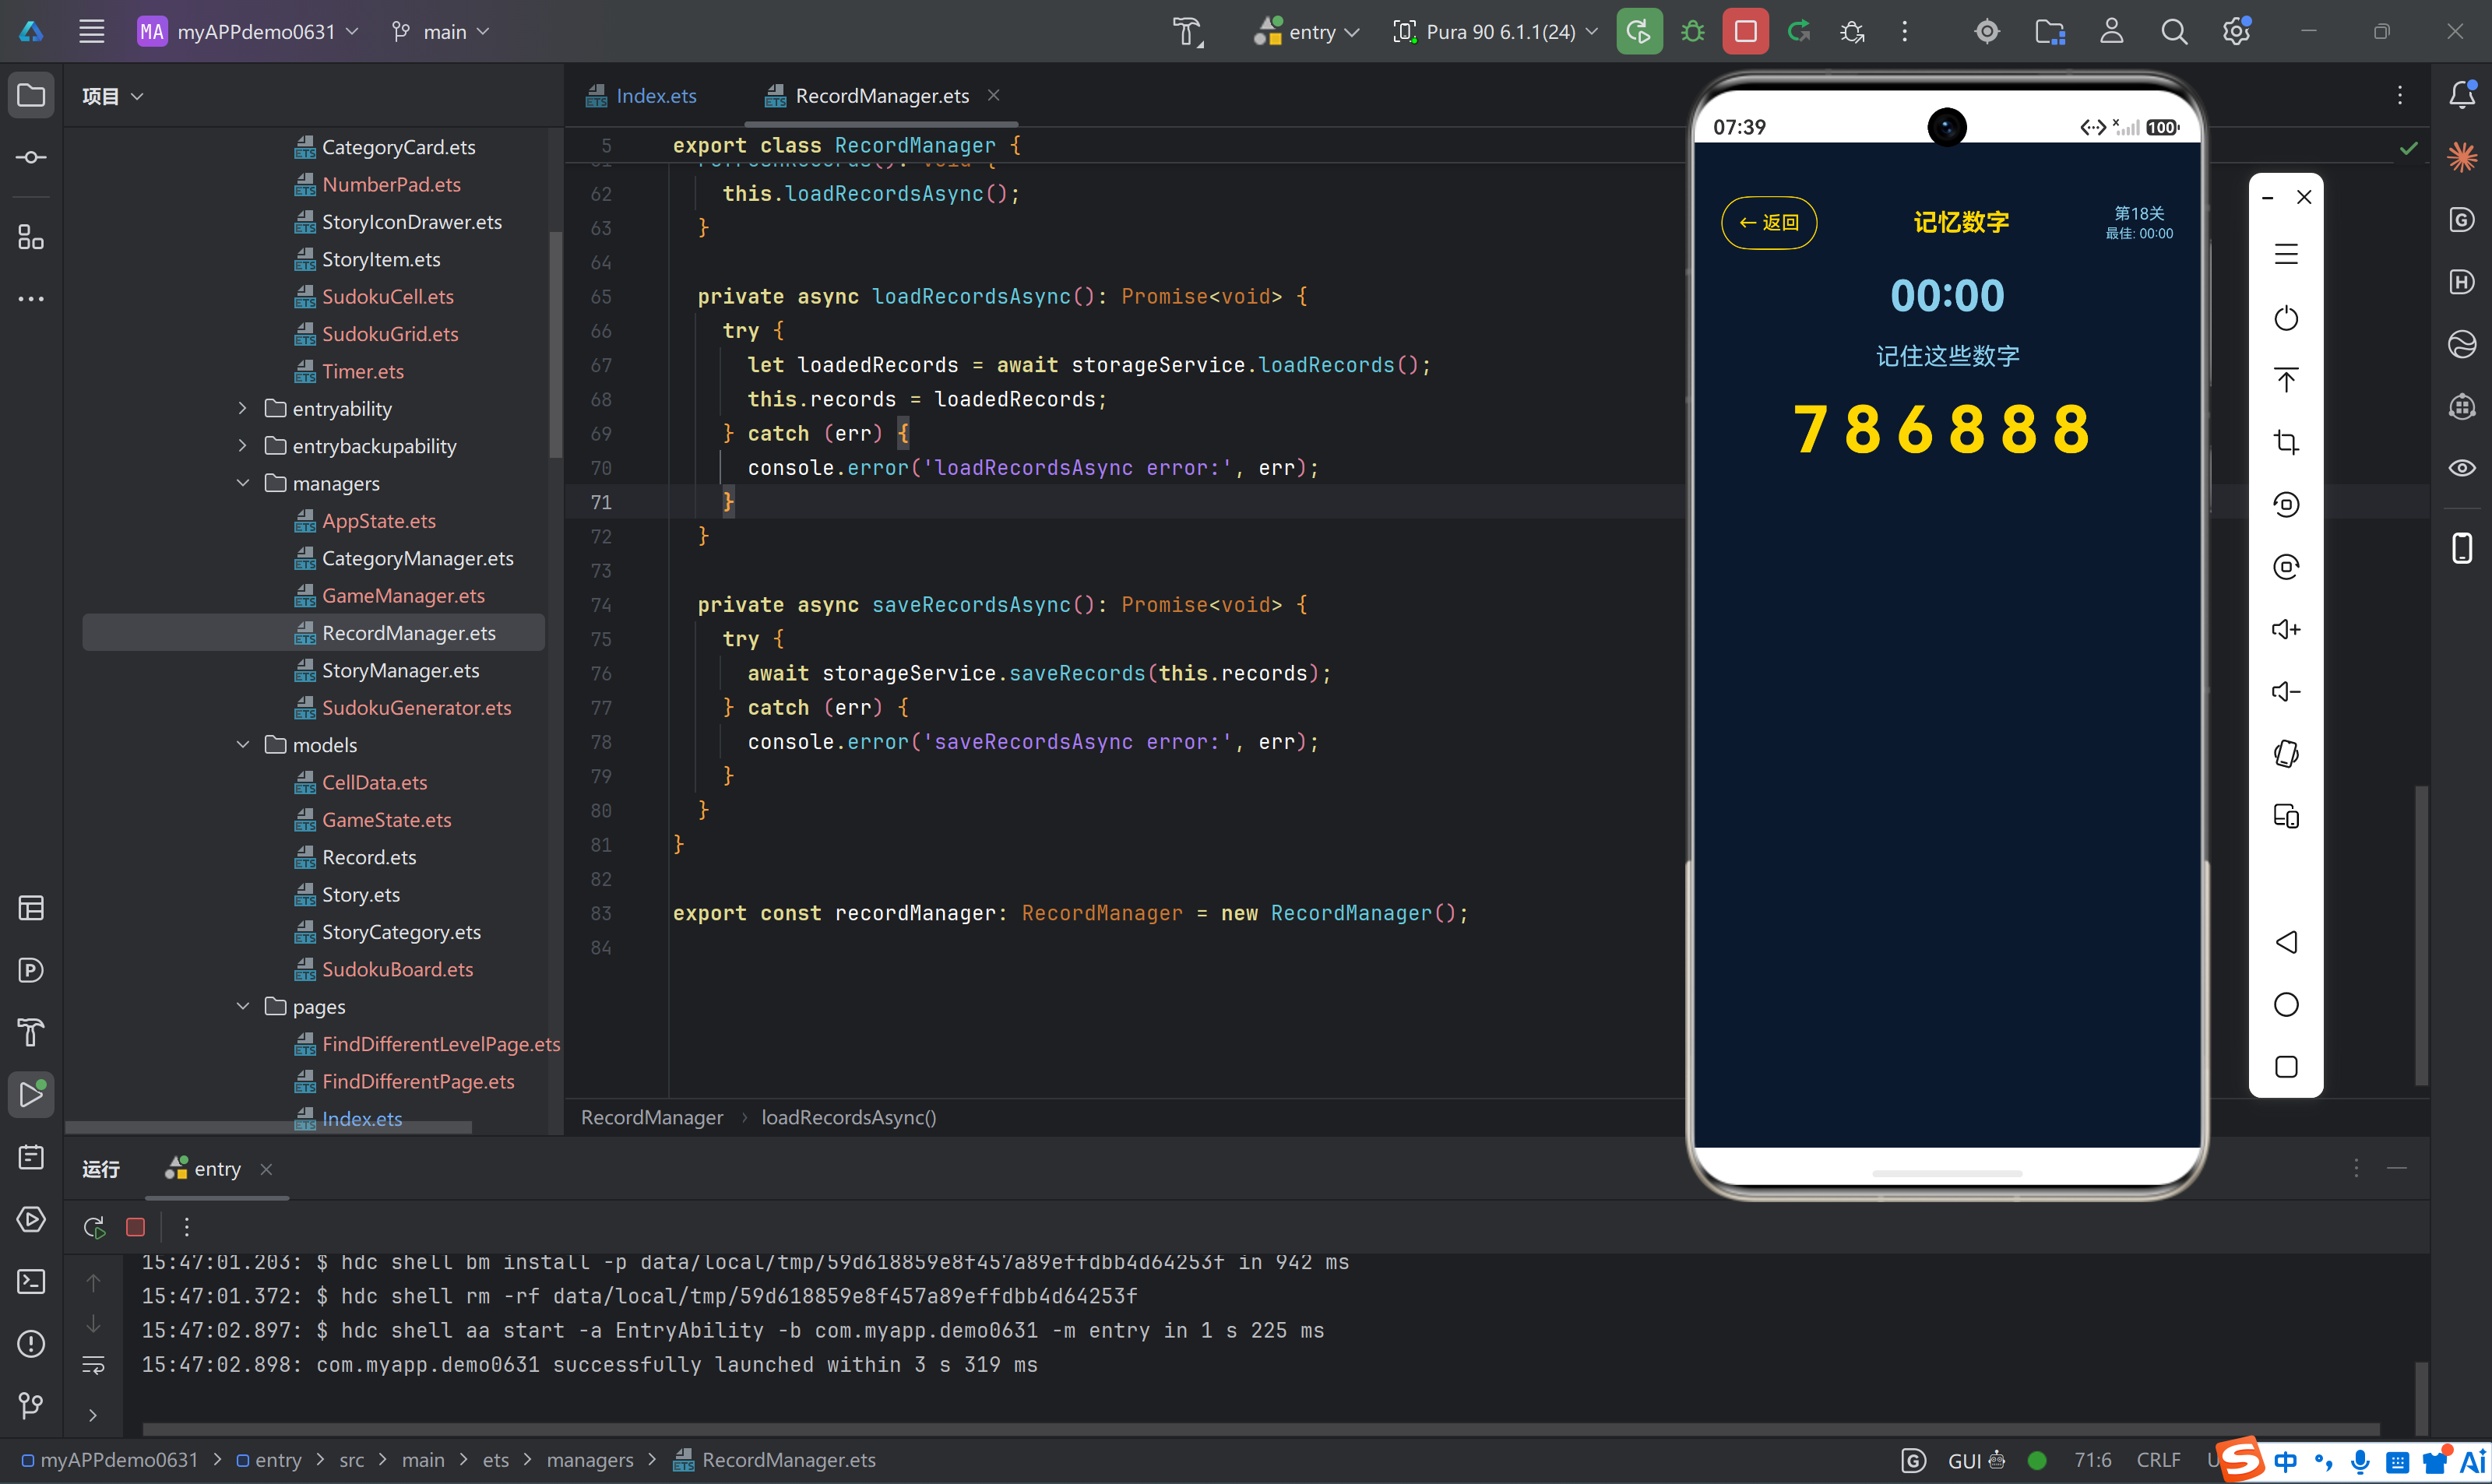Select the entry tab in Run panel
The height and width of the screenshot is (1484, 2492).
pyautogui.click(x=204, y=1168)
